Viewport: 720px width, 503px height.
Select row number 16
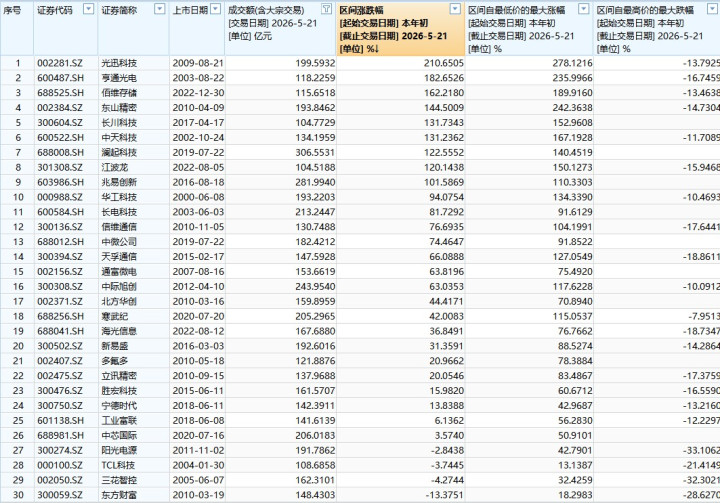click(x=17, y=287)
